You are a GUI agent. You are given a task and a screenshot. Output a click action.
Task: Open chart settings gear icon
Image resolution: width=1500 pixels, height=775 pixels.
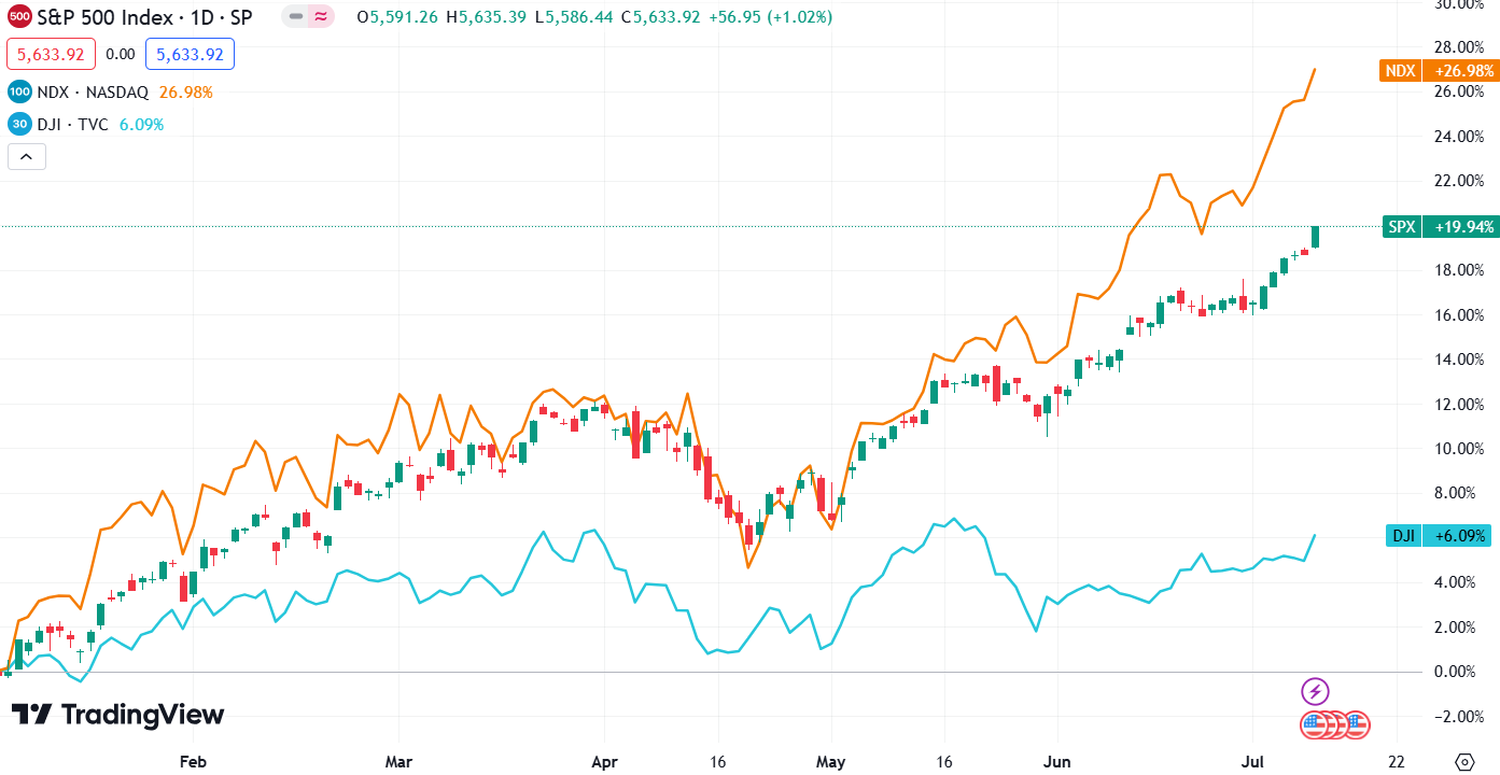pos(1465,761)
